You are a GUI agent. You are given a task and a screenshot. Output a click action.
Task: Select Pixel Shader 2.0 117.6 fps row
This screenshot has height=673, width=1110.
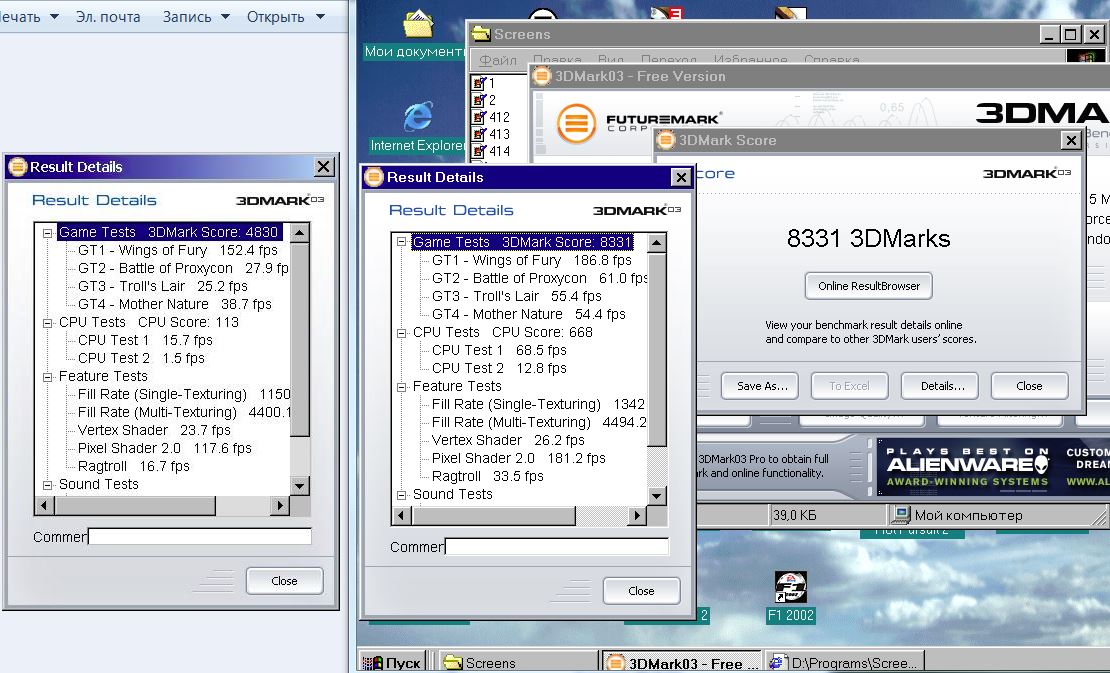coord(165,449)
